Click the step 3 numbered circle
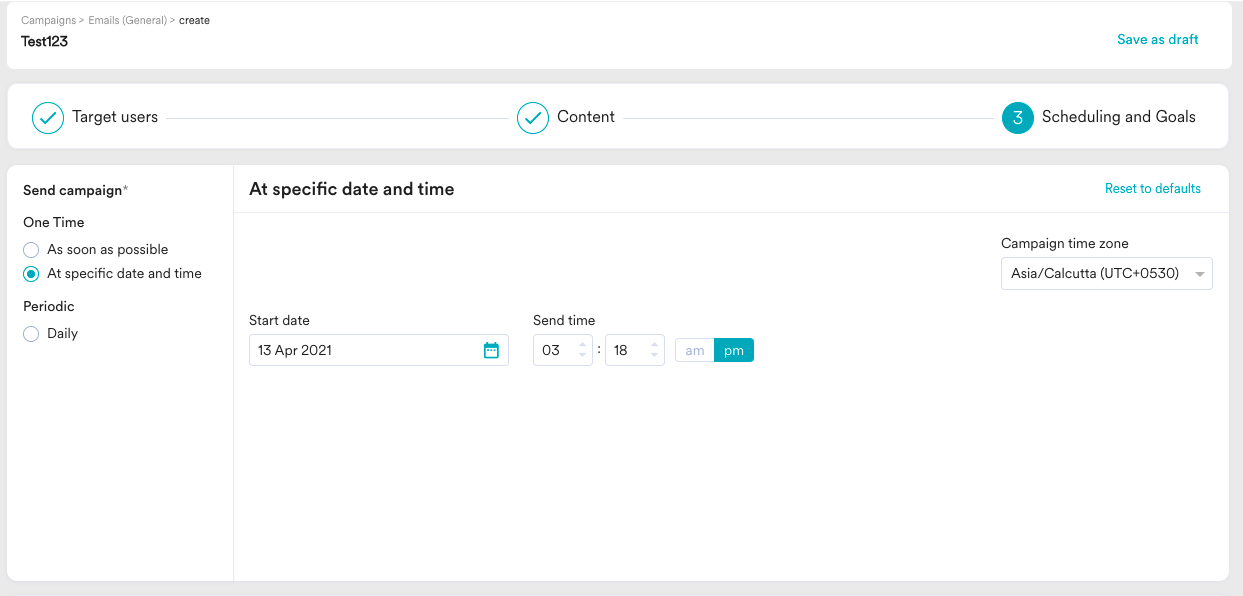Screen dimensions: 1243x596 [x=1018, y=117]
